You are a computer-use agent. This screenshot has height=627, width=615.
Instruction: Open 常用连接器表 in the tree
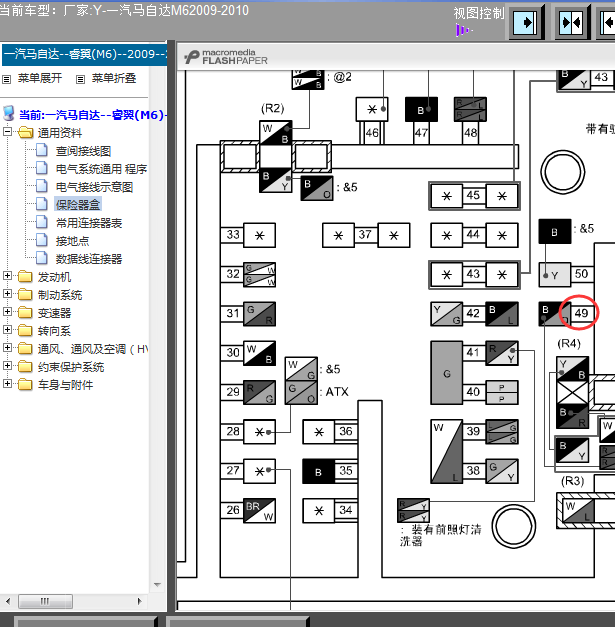(x=89, y=223)
